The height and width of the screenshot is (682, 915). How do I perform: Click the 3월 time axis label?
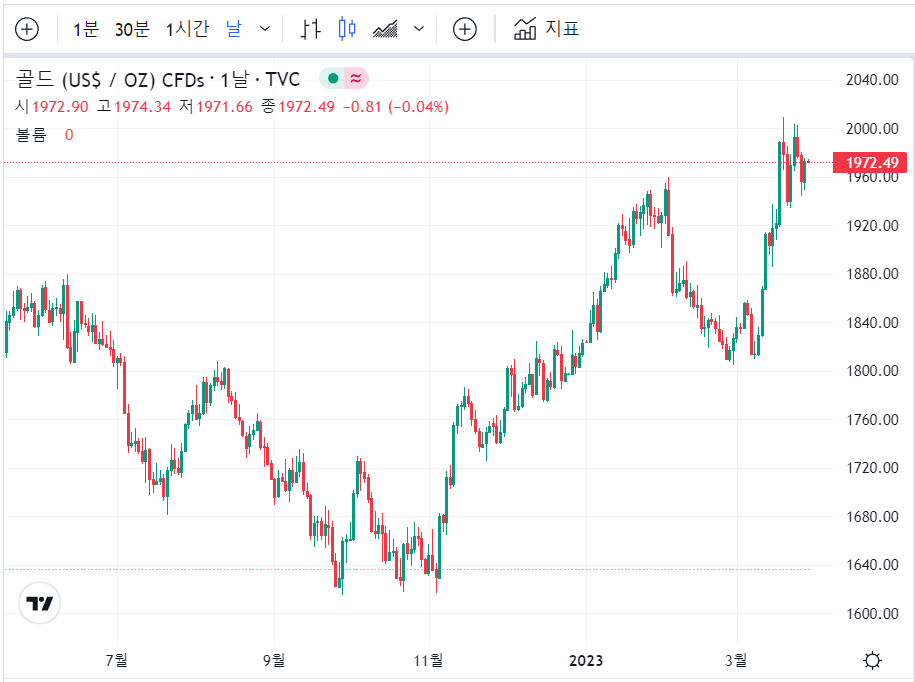736,660
